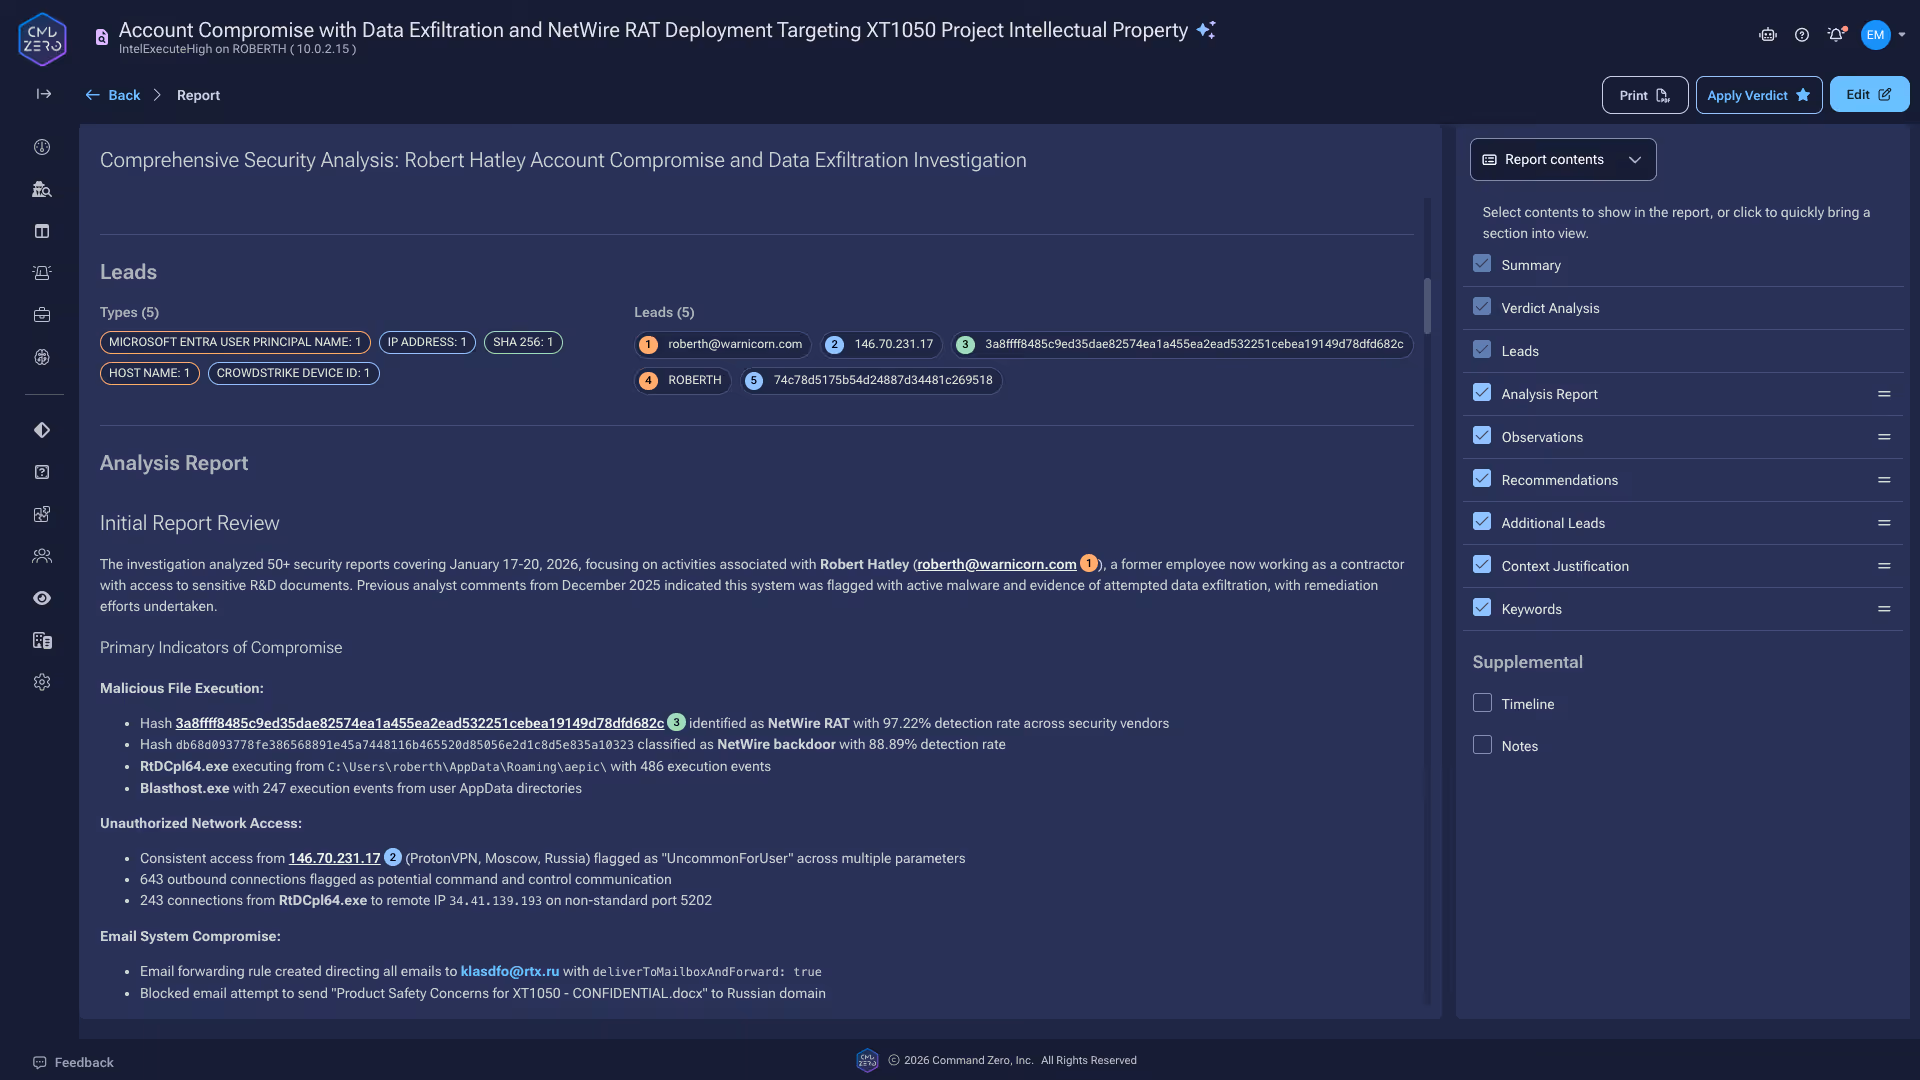1920x1080 pixels.
Task: Open the EM user profile dropdown arrow
Action: click(x=1902, y=35)
